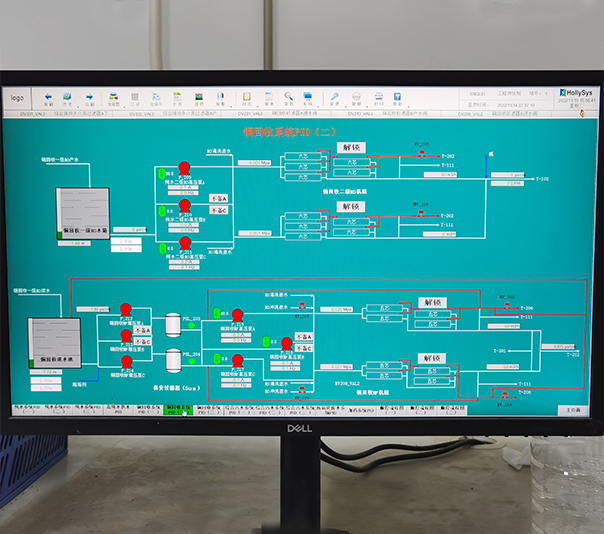
Task: Select the red P-212 booster pump icon
Action: 126,310
